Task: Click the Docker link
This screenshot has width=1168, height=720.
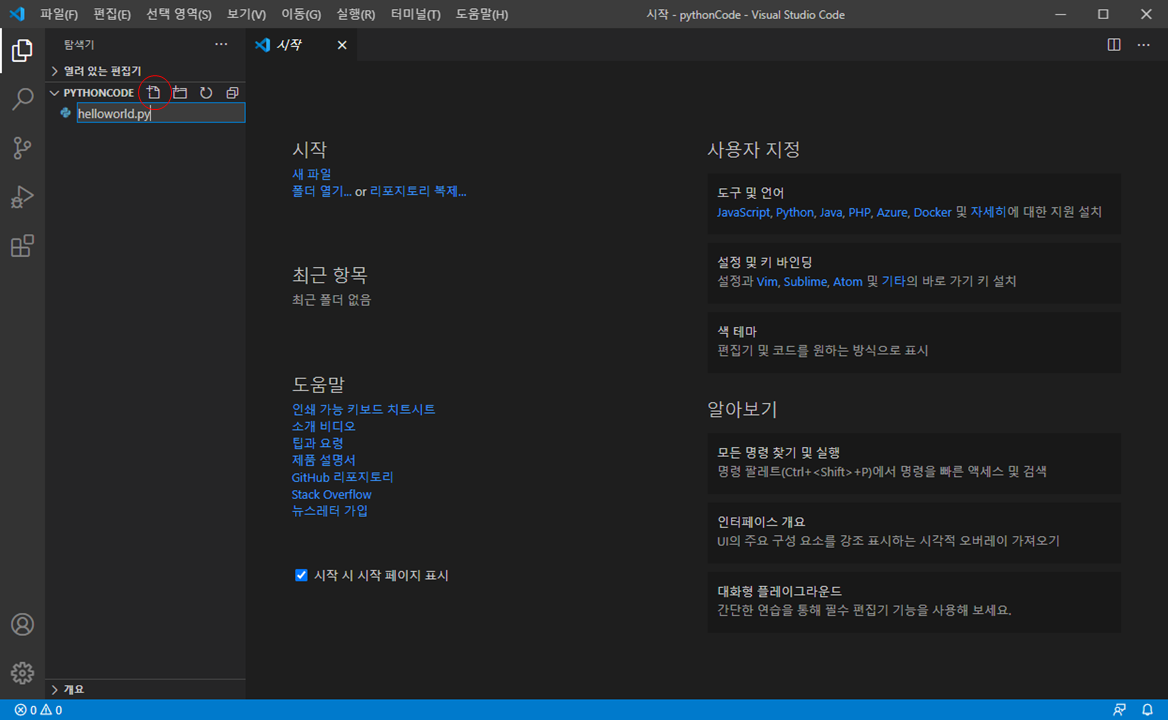Action: tap(933, 212)
